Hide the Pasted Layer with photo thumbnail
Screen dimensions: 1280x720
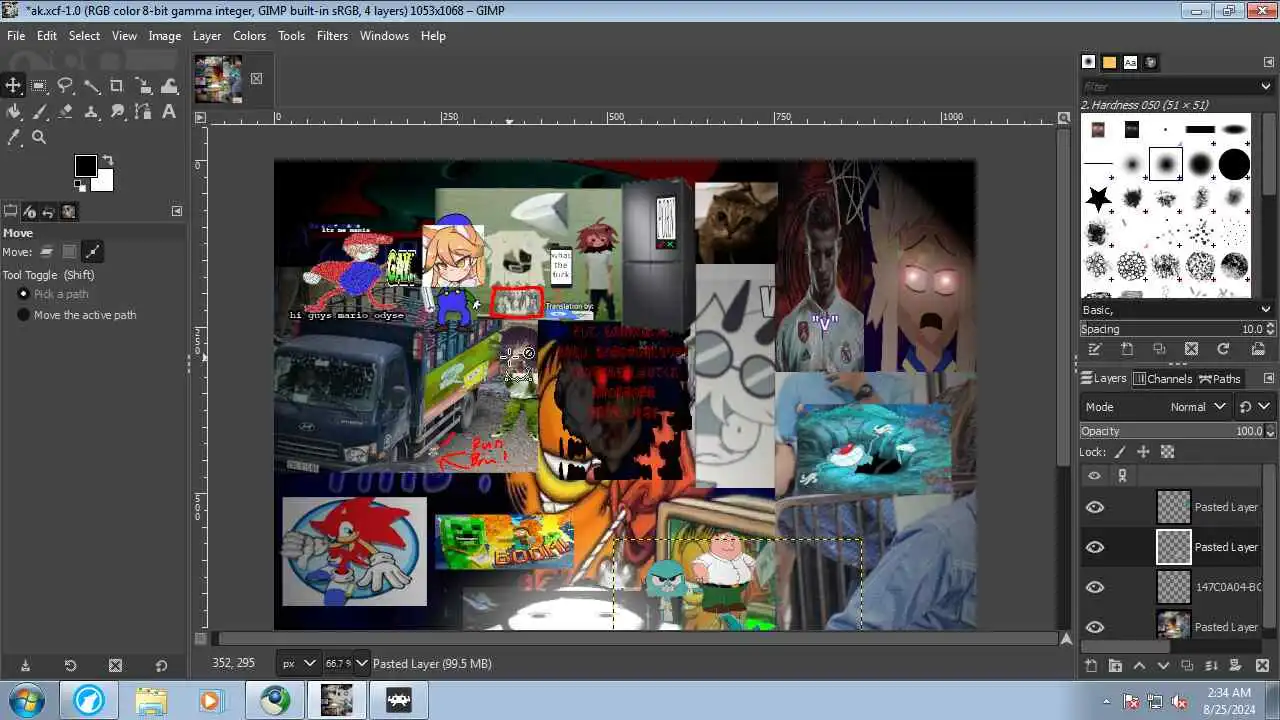[1095, 627]
